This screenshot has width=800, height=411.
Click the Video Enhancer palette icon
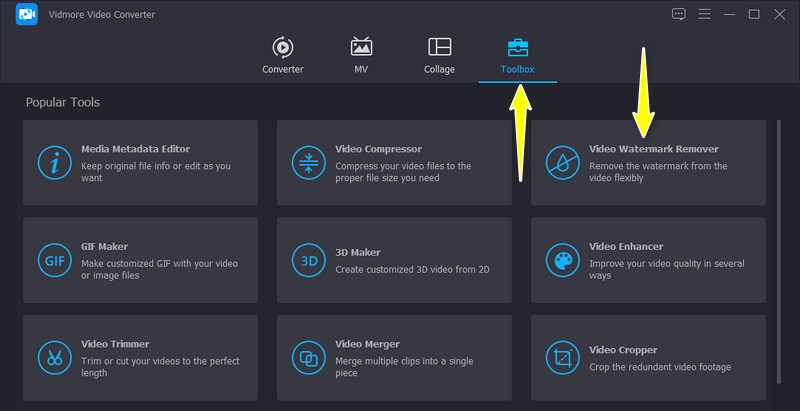[x=562, y=261]
